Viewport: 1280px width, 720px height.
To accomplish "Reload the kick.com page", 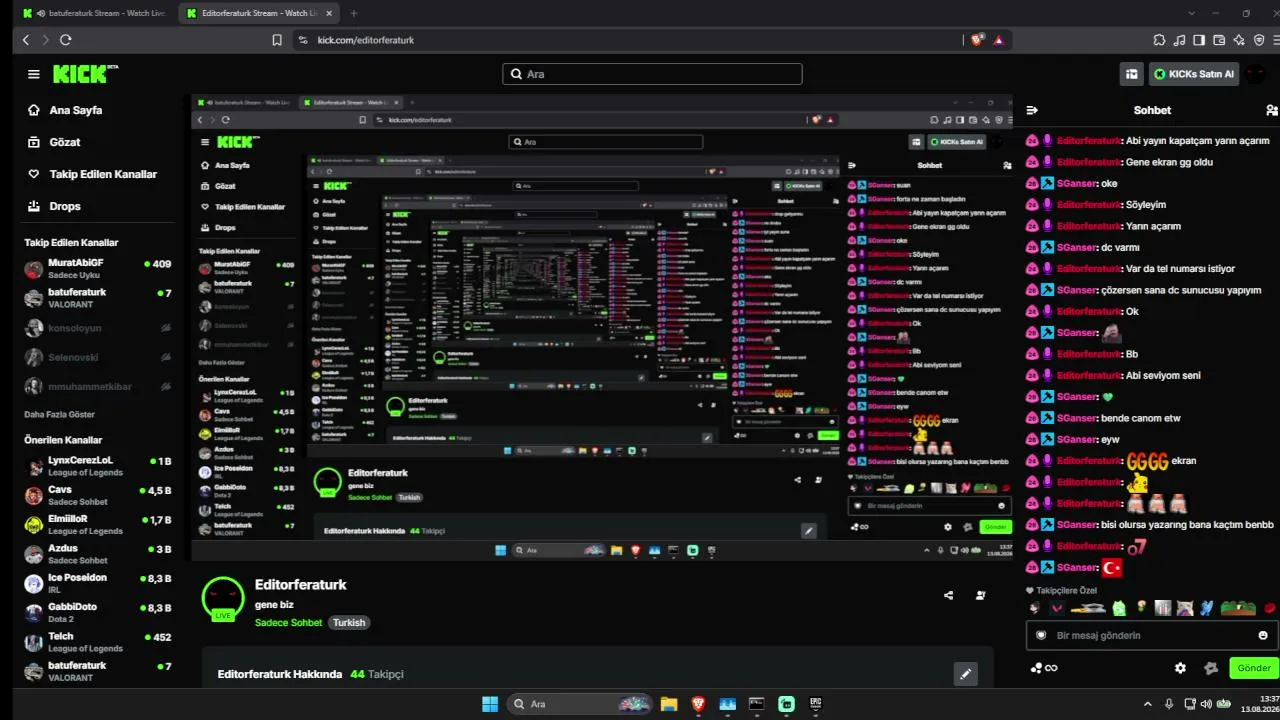I will click(x=65, y=40).
